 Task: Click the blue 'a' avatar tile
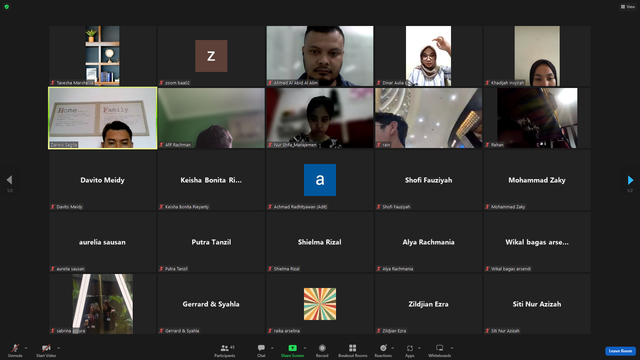(320, 180)
